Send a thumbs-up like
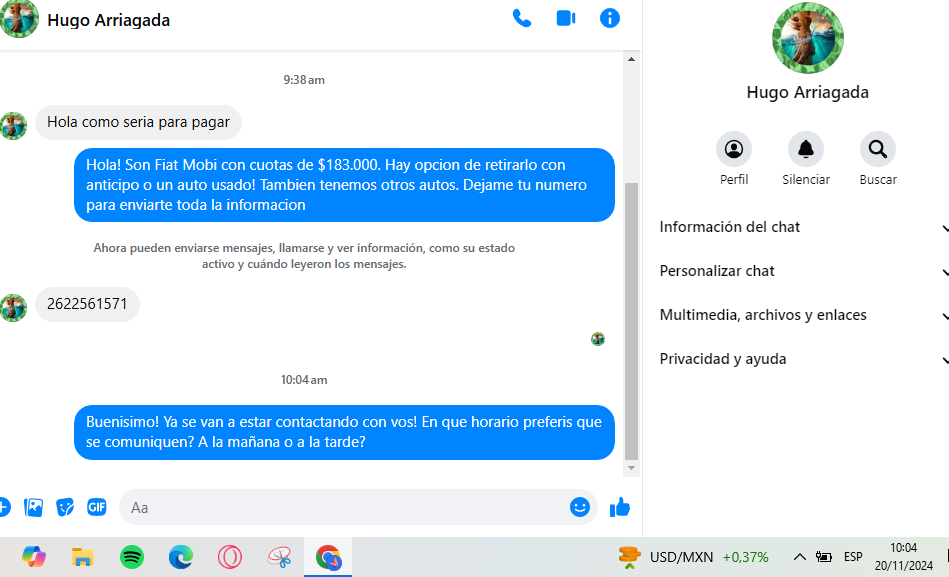The width and height of the screenshot is (949, 577). (620, 507)
